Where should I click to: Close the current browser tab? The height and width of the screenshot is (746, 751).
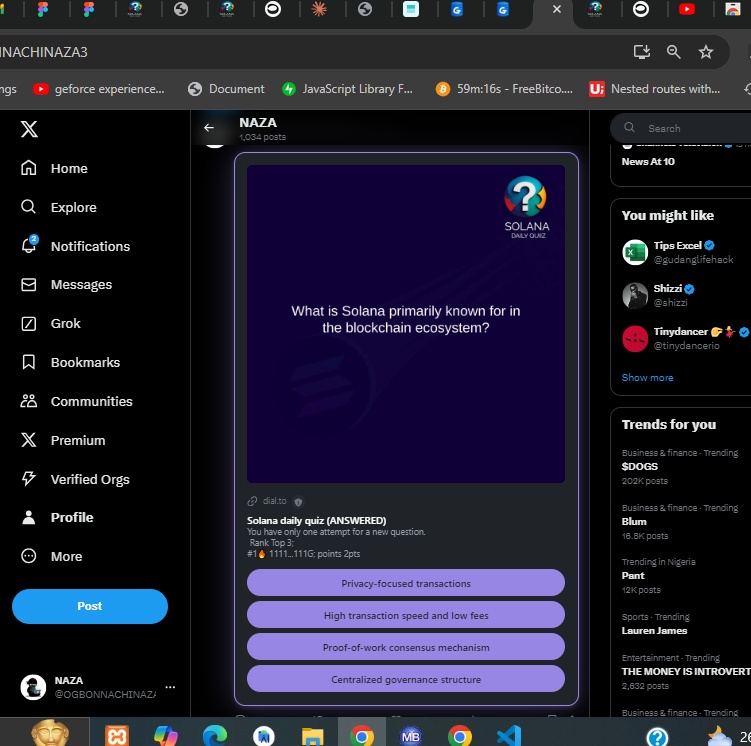(x=557, y=10)
